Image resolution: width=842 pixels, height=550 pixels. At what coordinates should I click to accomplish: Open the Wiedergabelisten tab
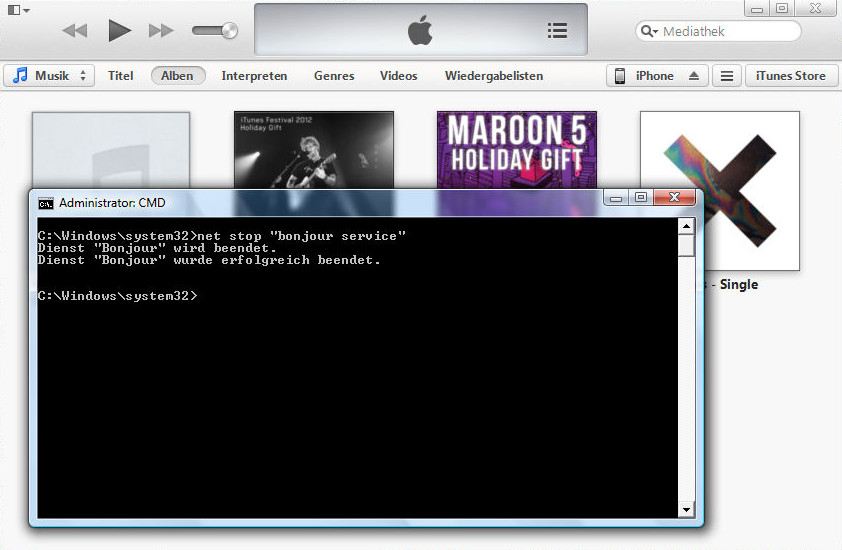(x=493, y=76)
